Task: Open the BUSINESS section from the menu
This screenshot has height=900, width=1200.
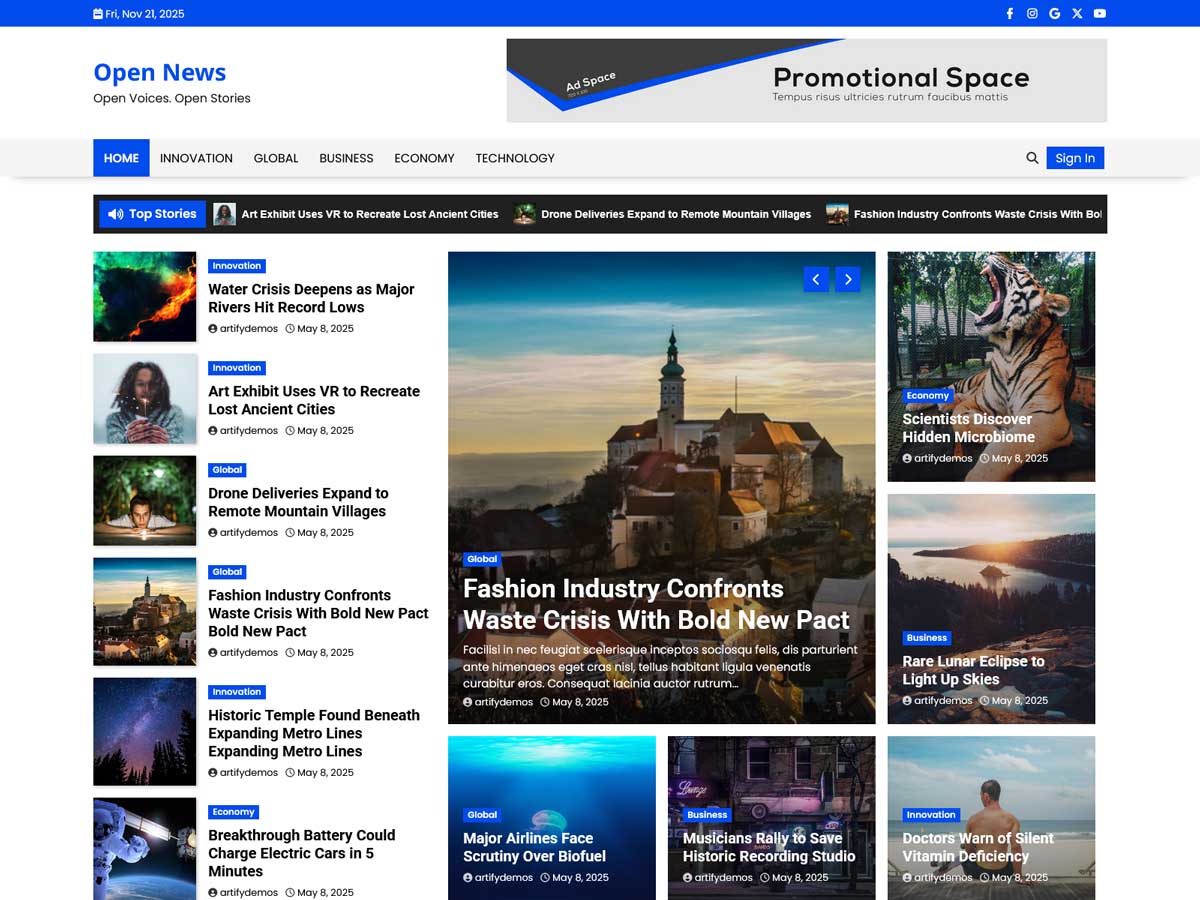Action: (x=346, y=158)
